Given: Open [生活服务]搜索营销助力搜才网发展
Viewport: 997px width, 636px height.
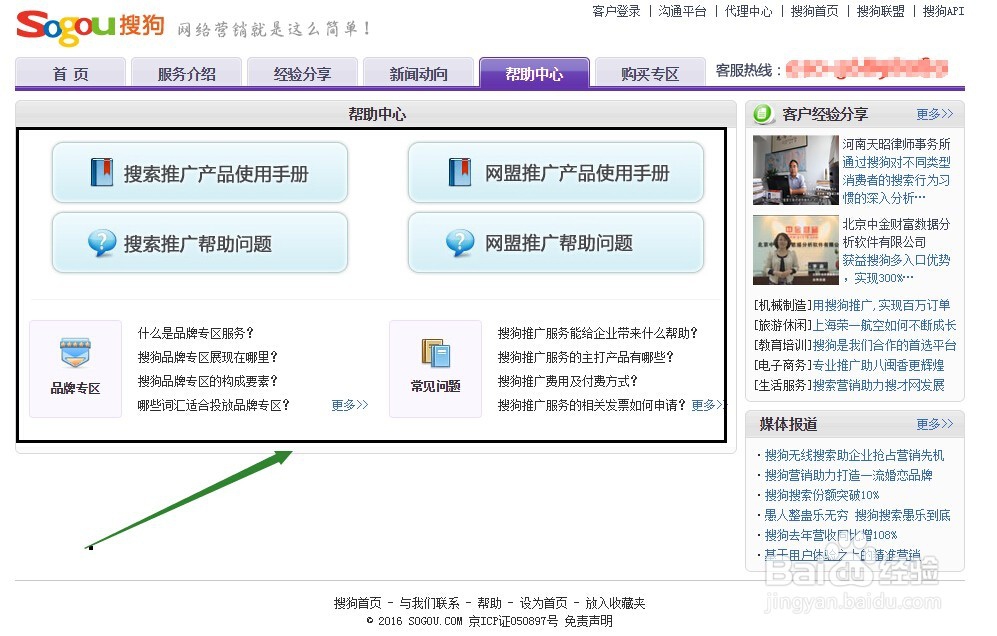Looking at the screenshot, I should (849, 385).
